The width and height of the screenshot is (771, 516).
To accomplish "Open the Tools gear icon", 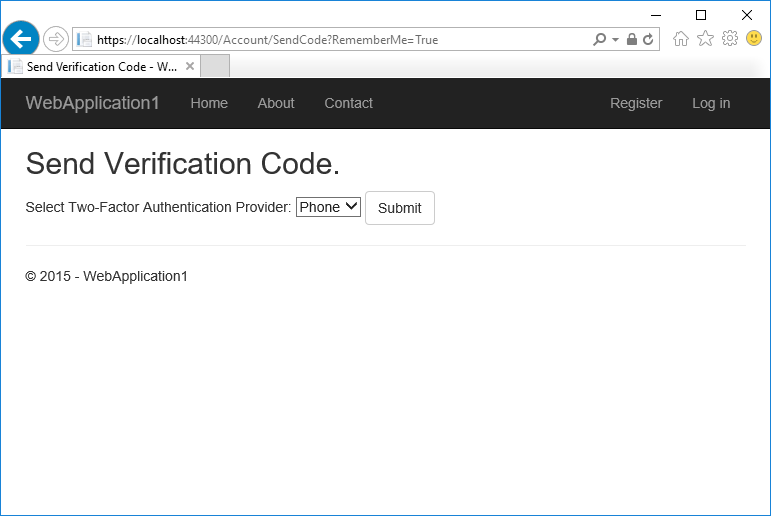I will pos(730,39).
